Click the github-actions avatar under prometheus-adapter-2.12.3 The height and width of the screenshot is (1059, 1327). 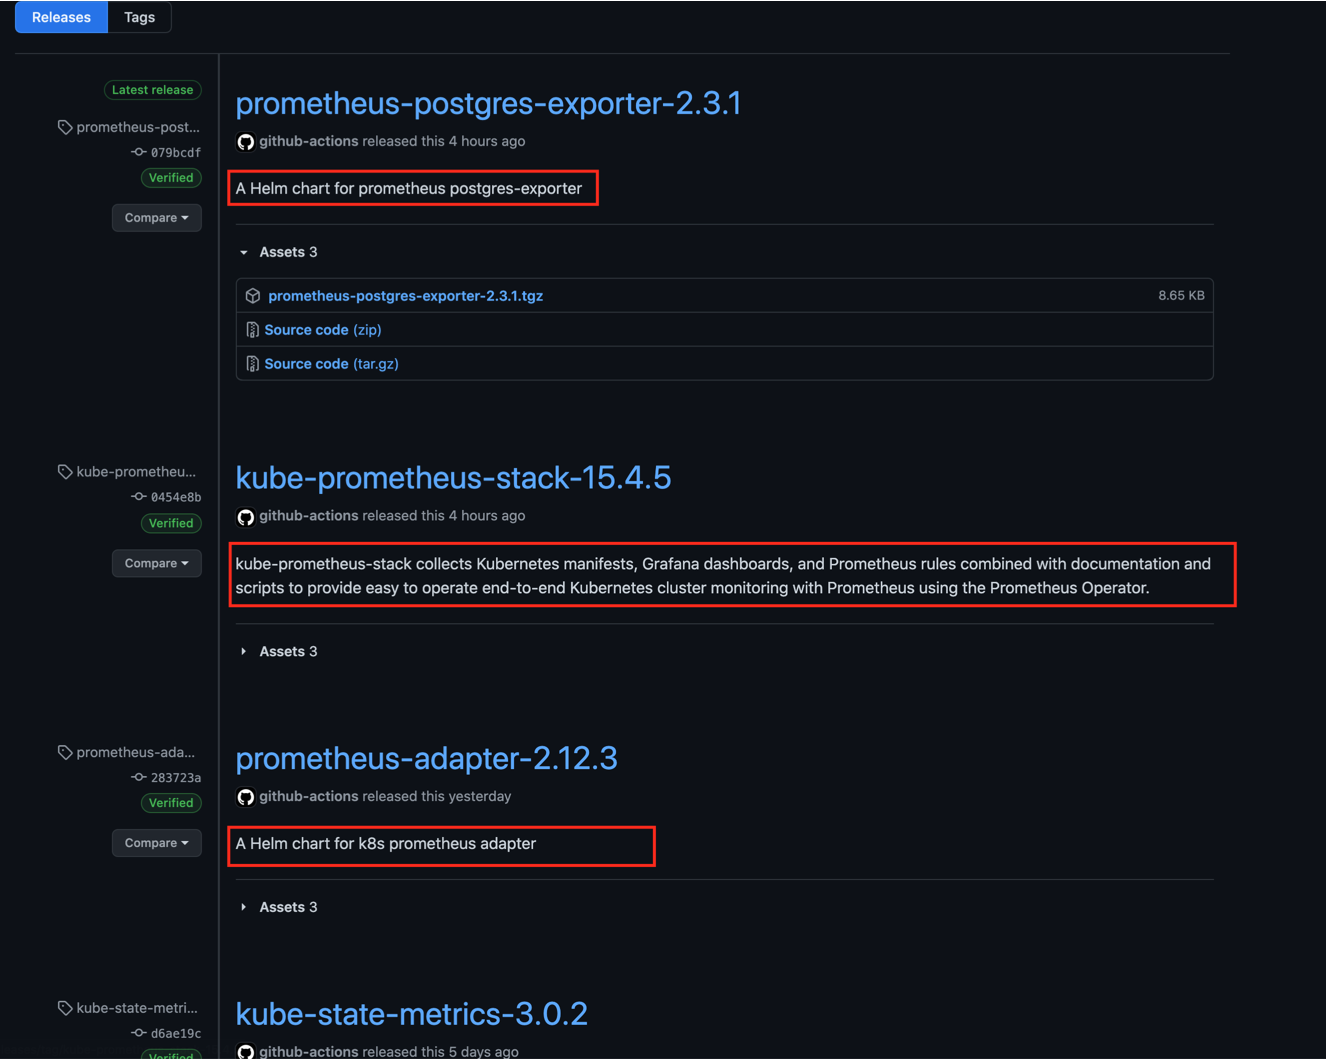pyautogui.click(x=246, y=797)
